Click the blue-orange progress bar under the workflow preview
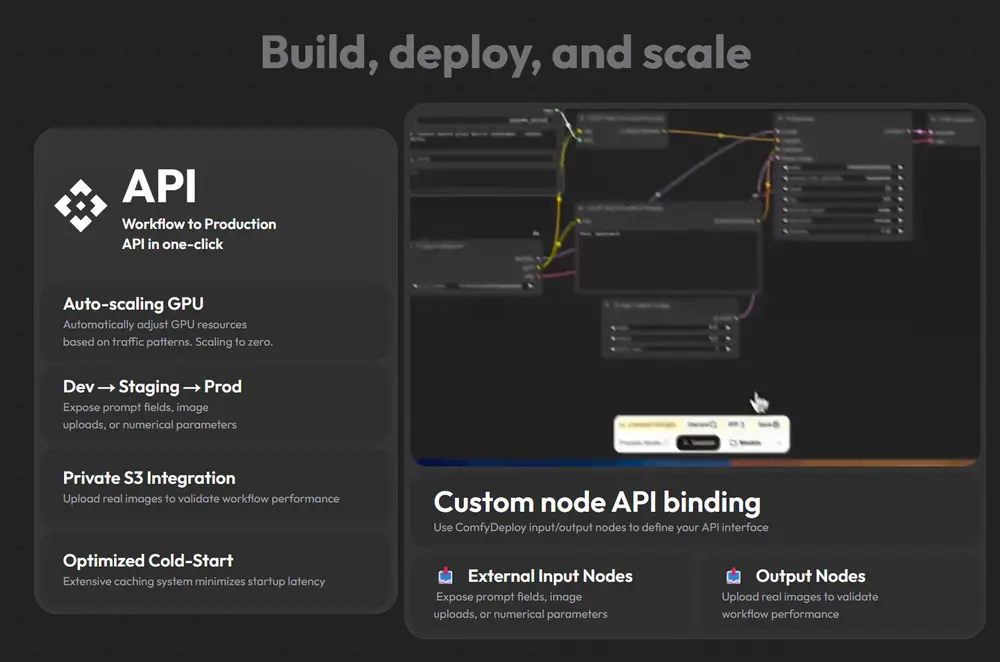The height and width of the screenshot is (662, 1000). click(x=696, y=462)
